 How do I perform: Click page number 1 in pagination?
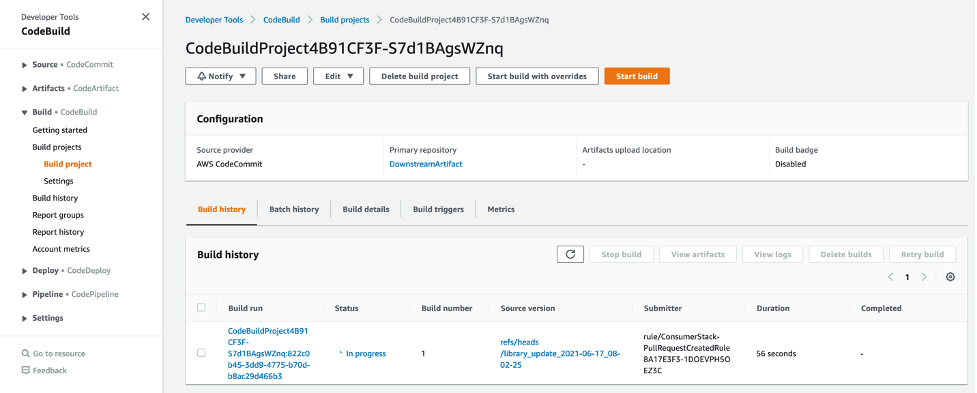[907, 277]
